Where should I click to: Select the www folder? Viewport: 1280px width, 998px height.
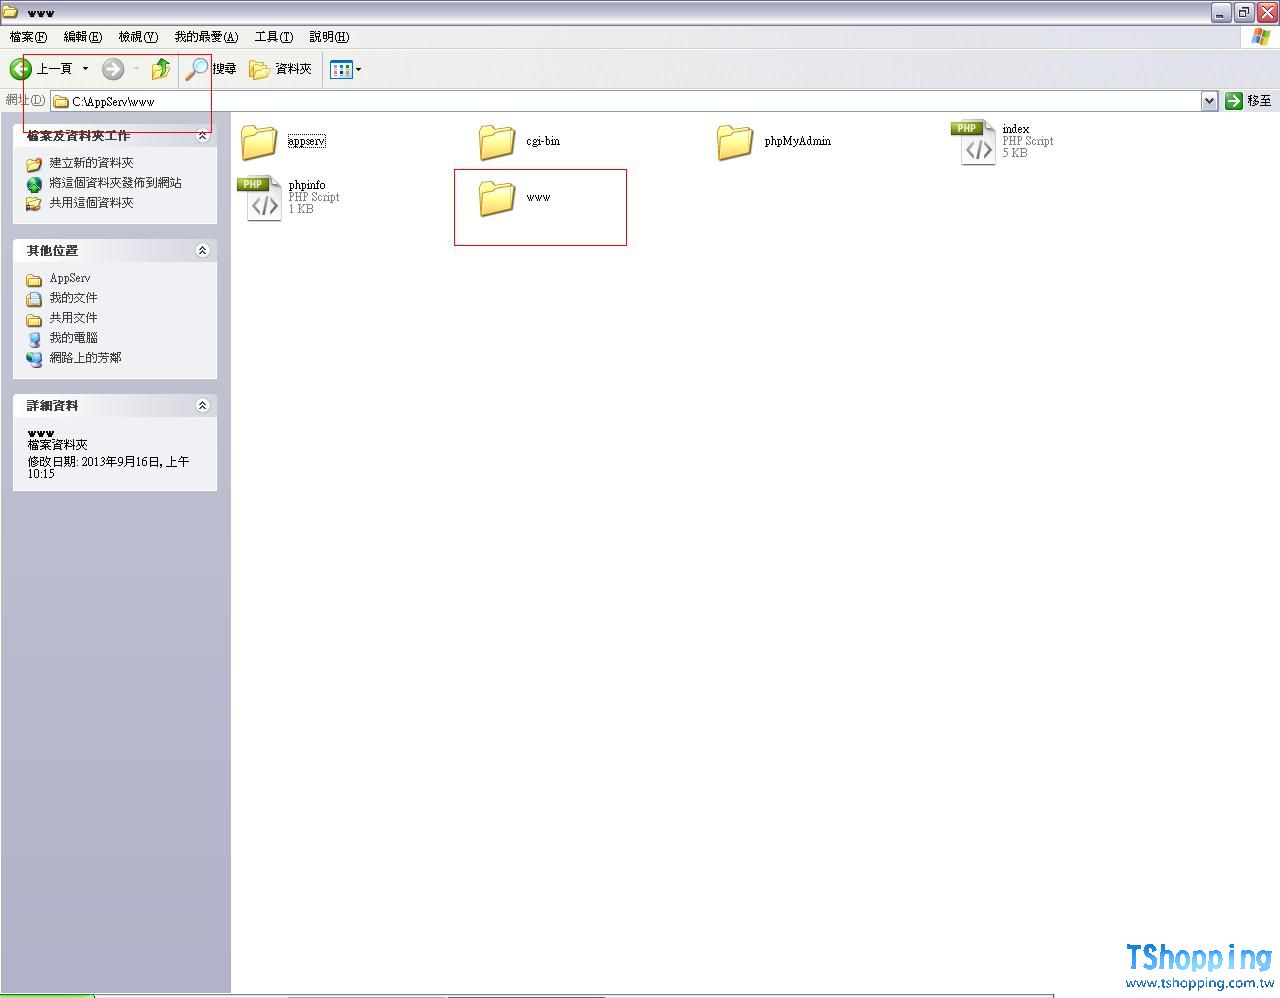point(497,198)
